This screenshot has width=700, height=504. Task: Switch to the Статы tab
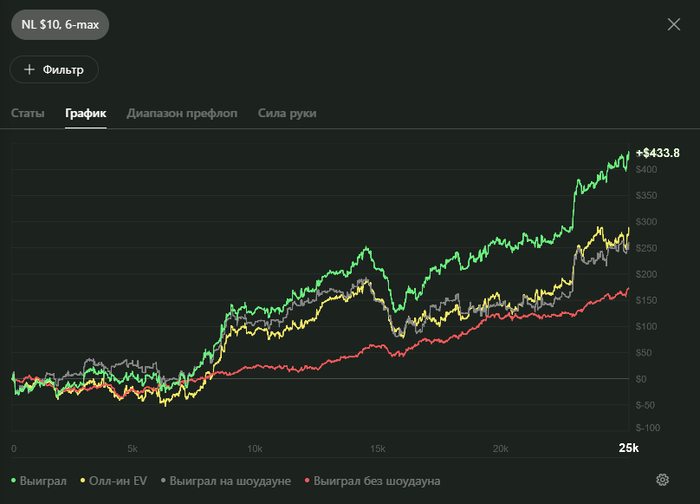28,113
